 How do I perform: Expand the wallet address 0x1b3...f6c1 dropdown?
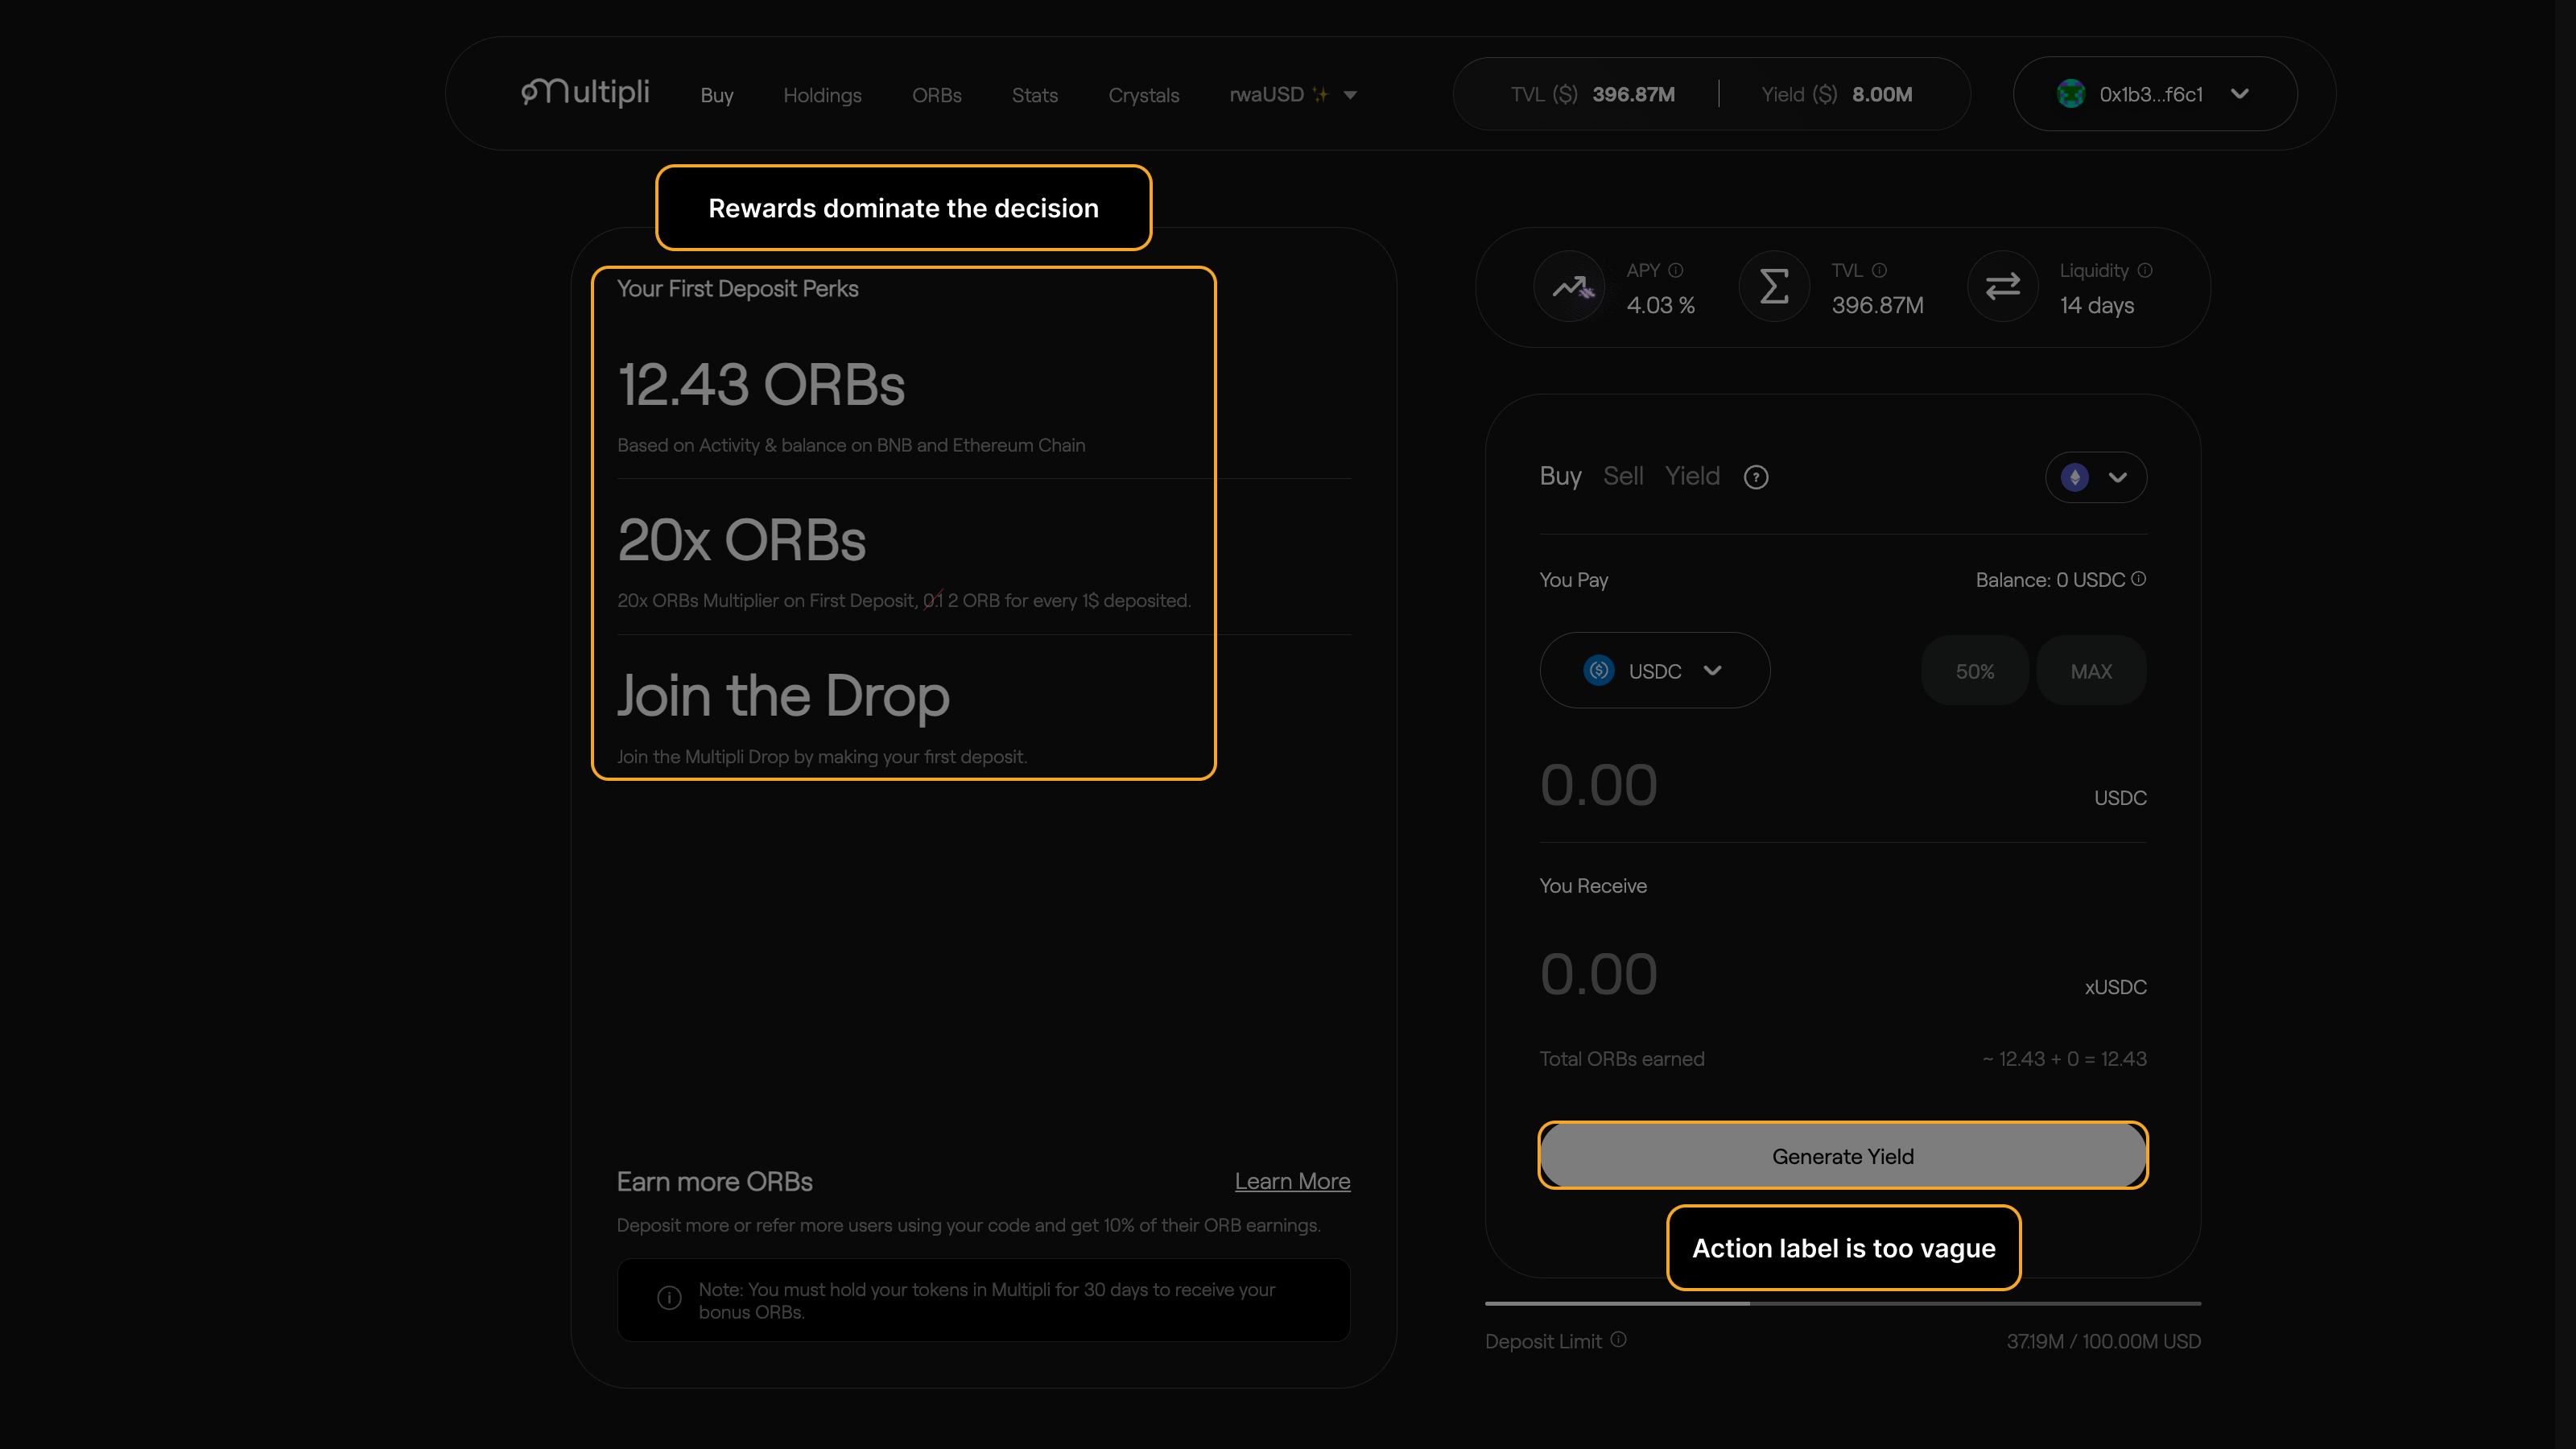coord(2240,94)
